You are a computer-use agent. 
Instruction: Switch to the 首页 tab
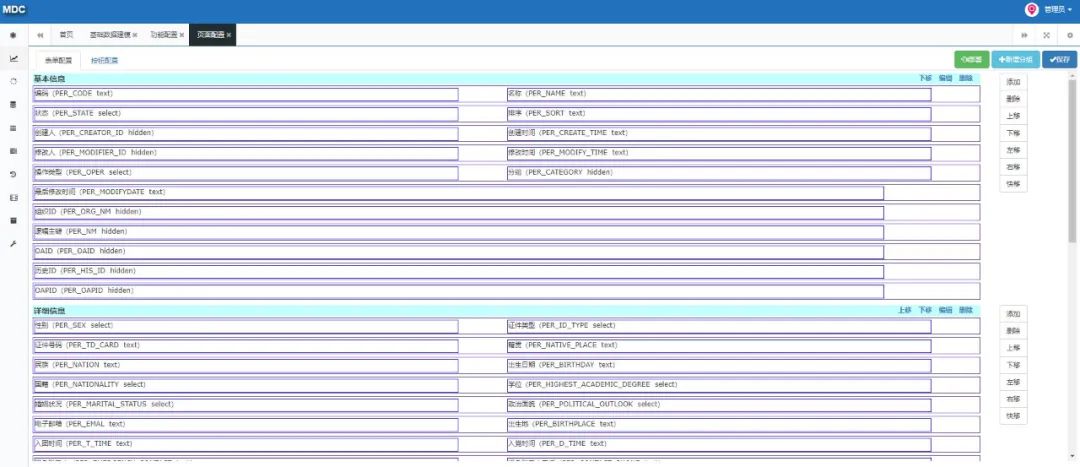pyautogui.click(x=66, y=35)
